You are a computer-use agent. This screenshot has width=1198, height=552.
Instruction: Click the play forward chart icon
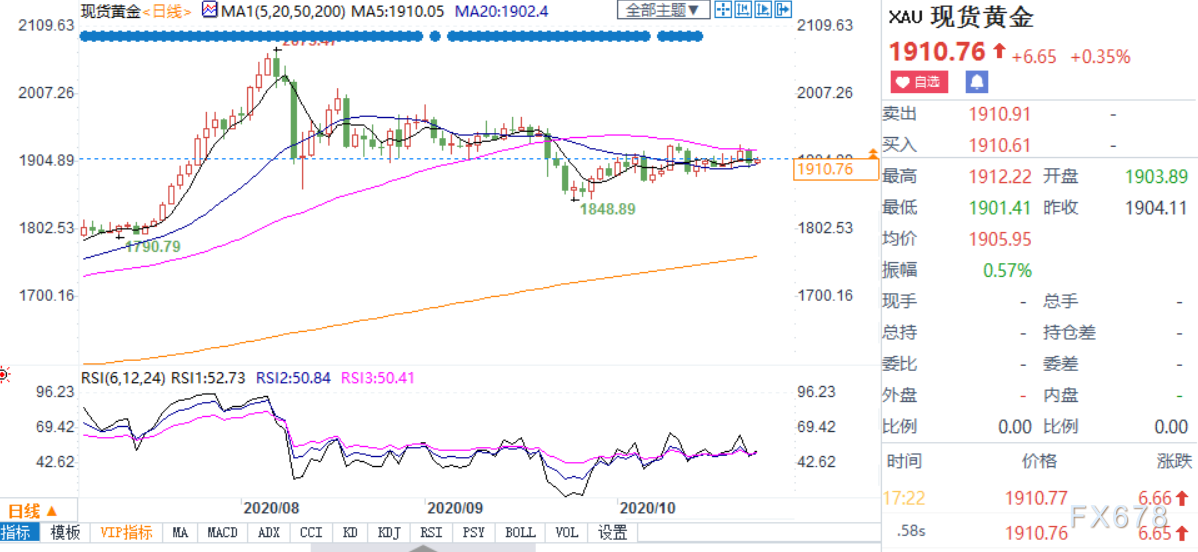coord(763,9)
